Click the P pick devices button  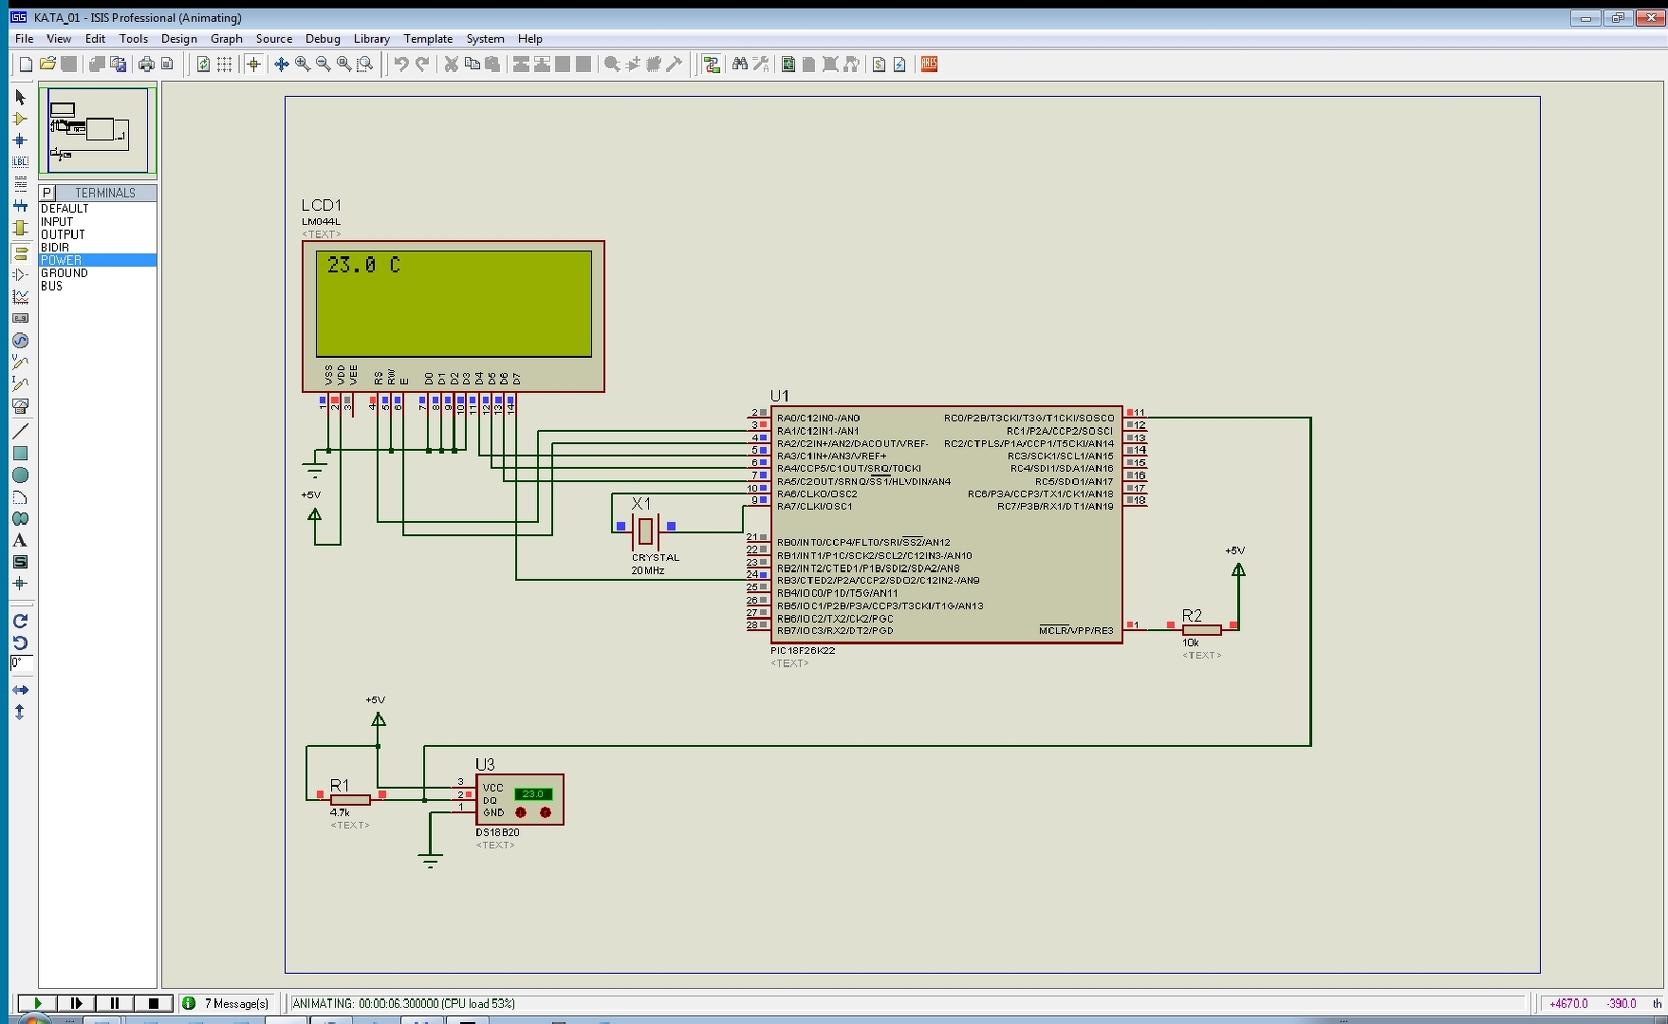pyautogui.click(x=46, y=193)
